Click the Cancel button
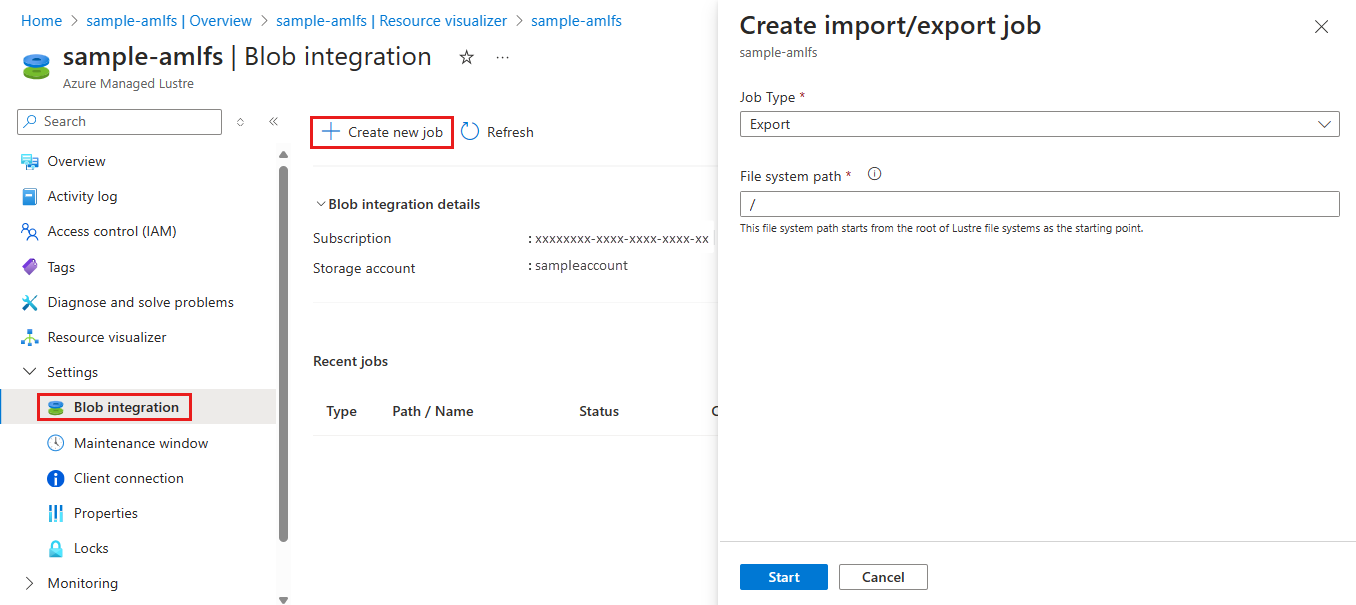1356x605 pixels. (x=883, y=577)
